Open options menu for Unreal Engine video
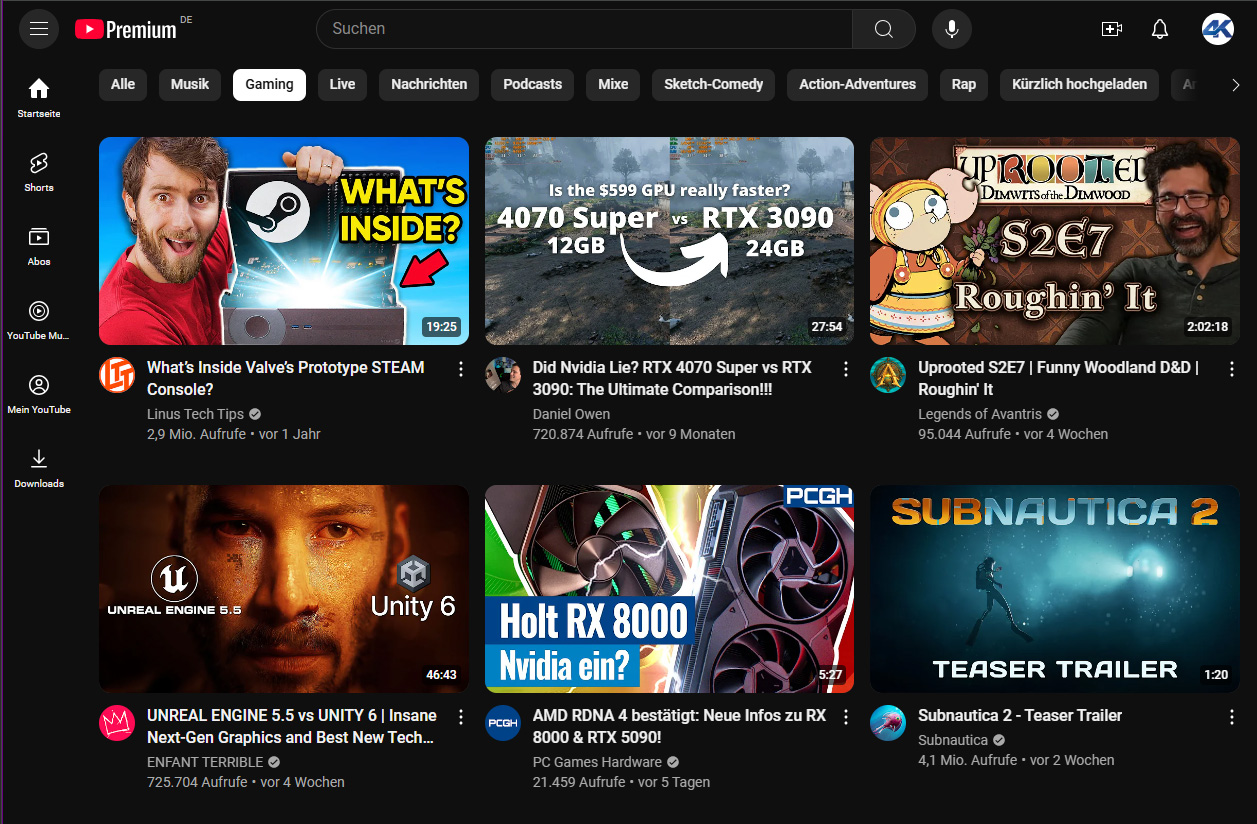This screenshot has height=824, width=1257. coord(461,717)
